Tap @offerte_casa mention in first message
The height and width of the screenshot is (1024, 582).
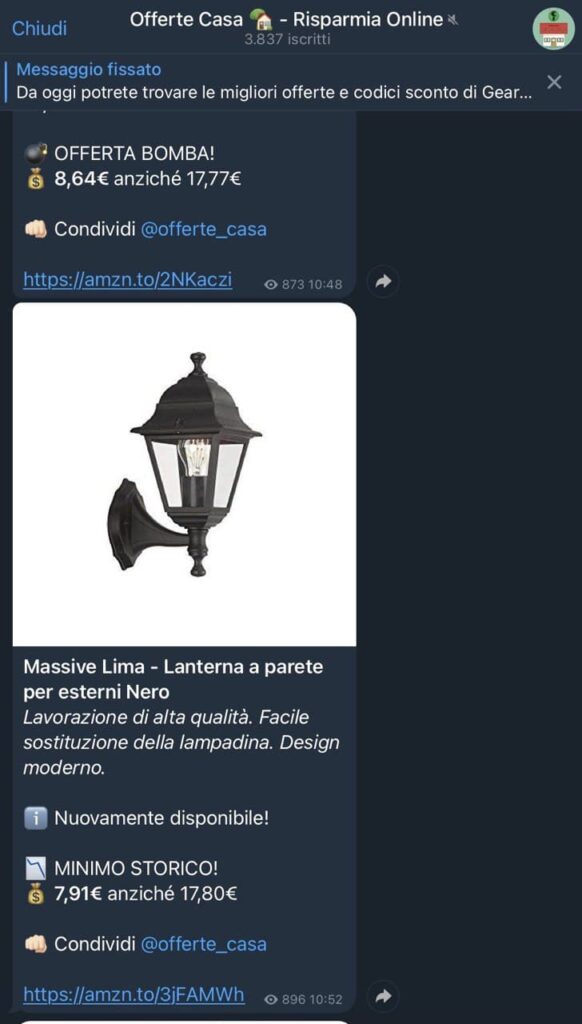pyautogui.click(x=204, y=229)
